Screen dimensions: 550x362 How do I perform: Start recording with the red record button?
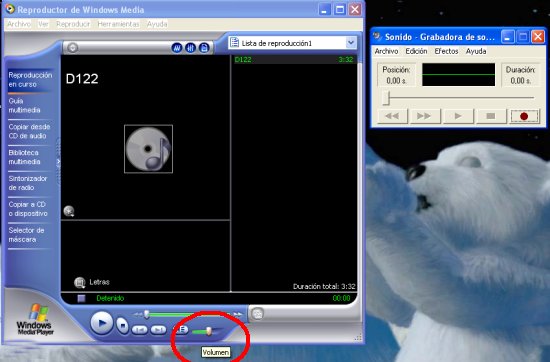[x=524, y=116]
